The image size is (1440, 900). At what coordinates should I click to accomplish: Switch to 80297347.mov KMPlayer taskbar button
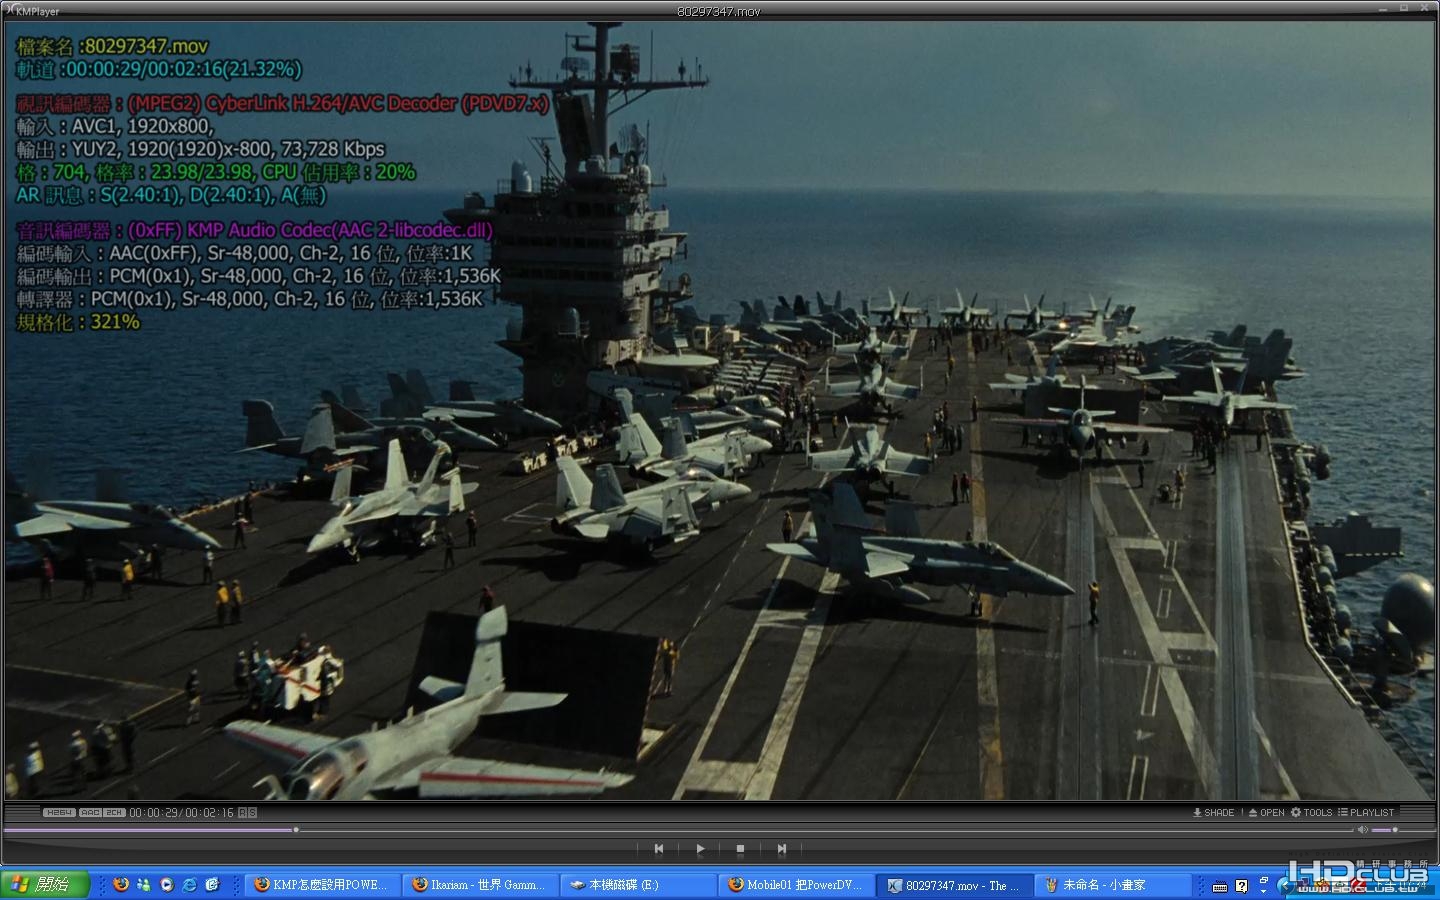pyautogui.click(x=955, y=885)
